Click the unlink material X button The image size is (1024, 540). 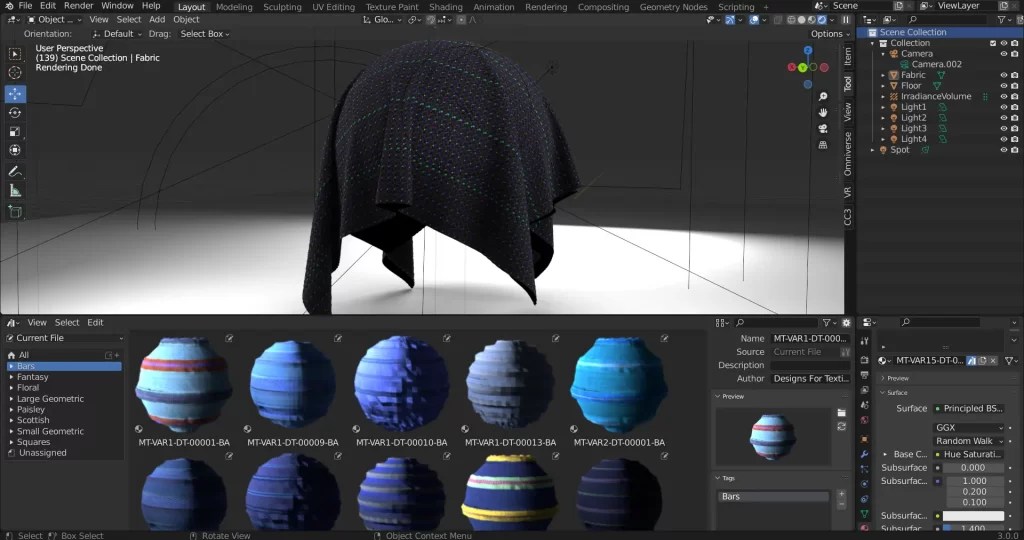[x=993, y=360]
